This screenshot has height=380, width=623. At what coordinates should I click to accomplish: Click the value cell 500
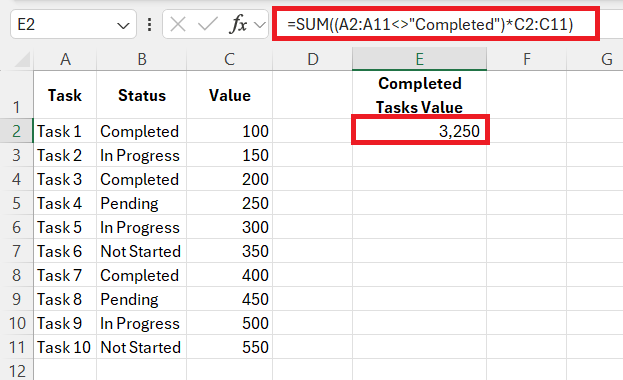tap(229, 323)
